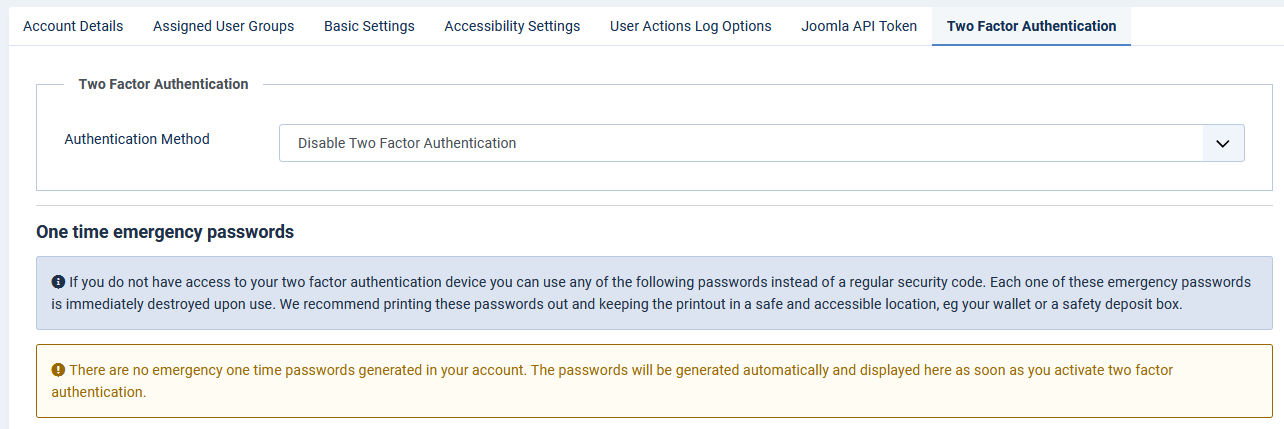This screenshot has height=429, width=1284.
Task: Click the Authentication Method field label
Action: click(x=137, y=139)
